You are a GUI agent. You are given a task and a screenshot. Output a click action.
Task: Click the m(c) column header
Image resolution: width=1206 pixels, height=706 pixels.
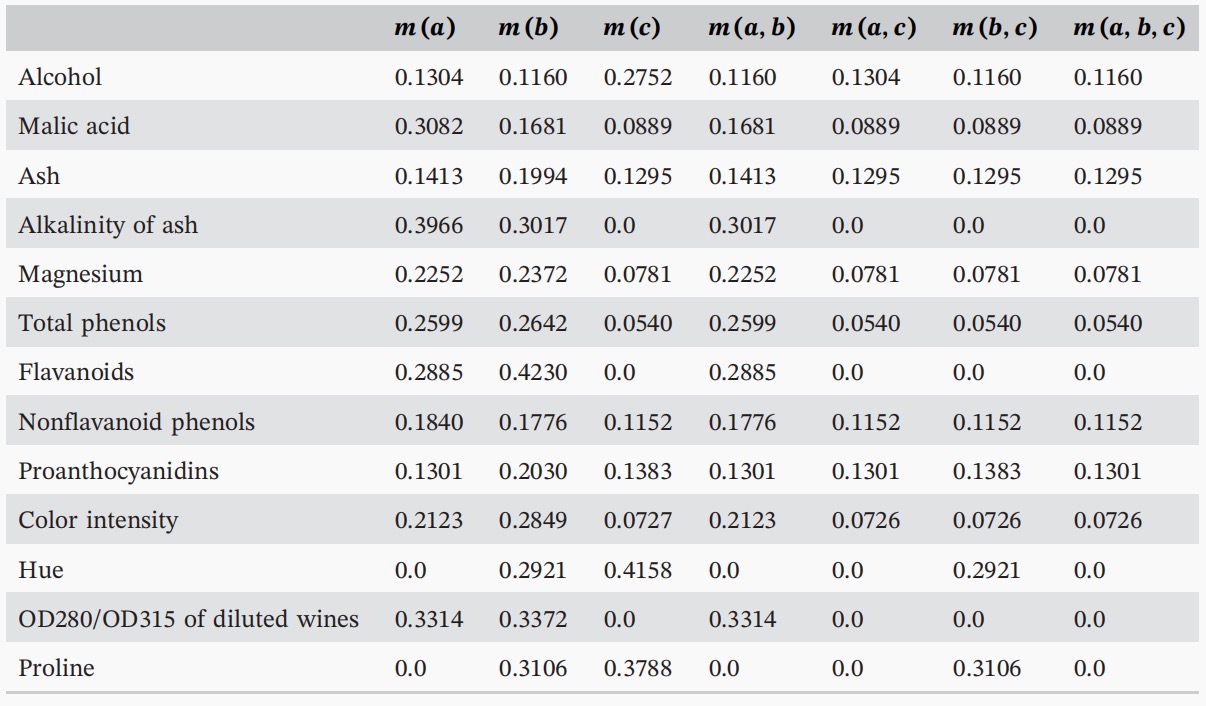point(632,28)
